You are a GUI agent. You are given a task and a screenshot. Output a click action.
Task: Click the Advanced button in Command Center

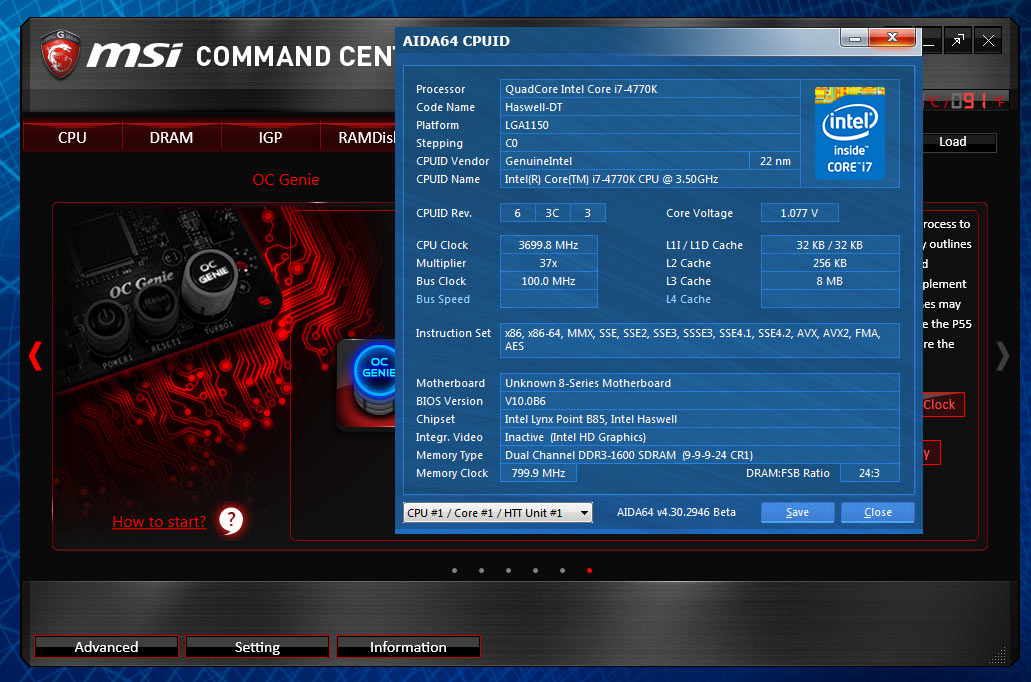click(x=107, y=647)
